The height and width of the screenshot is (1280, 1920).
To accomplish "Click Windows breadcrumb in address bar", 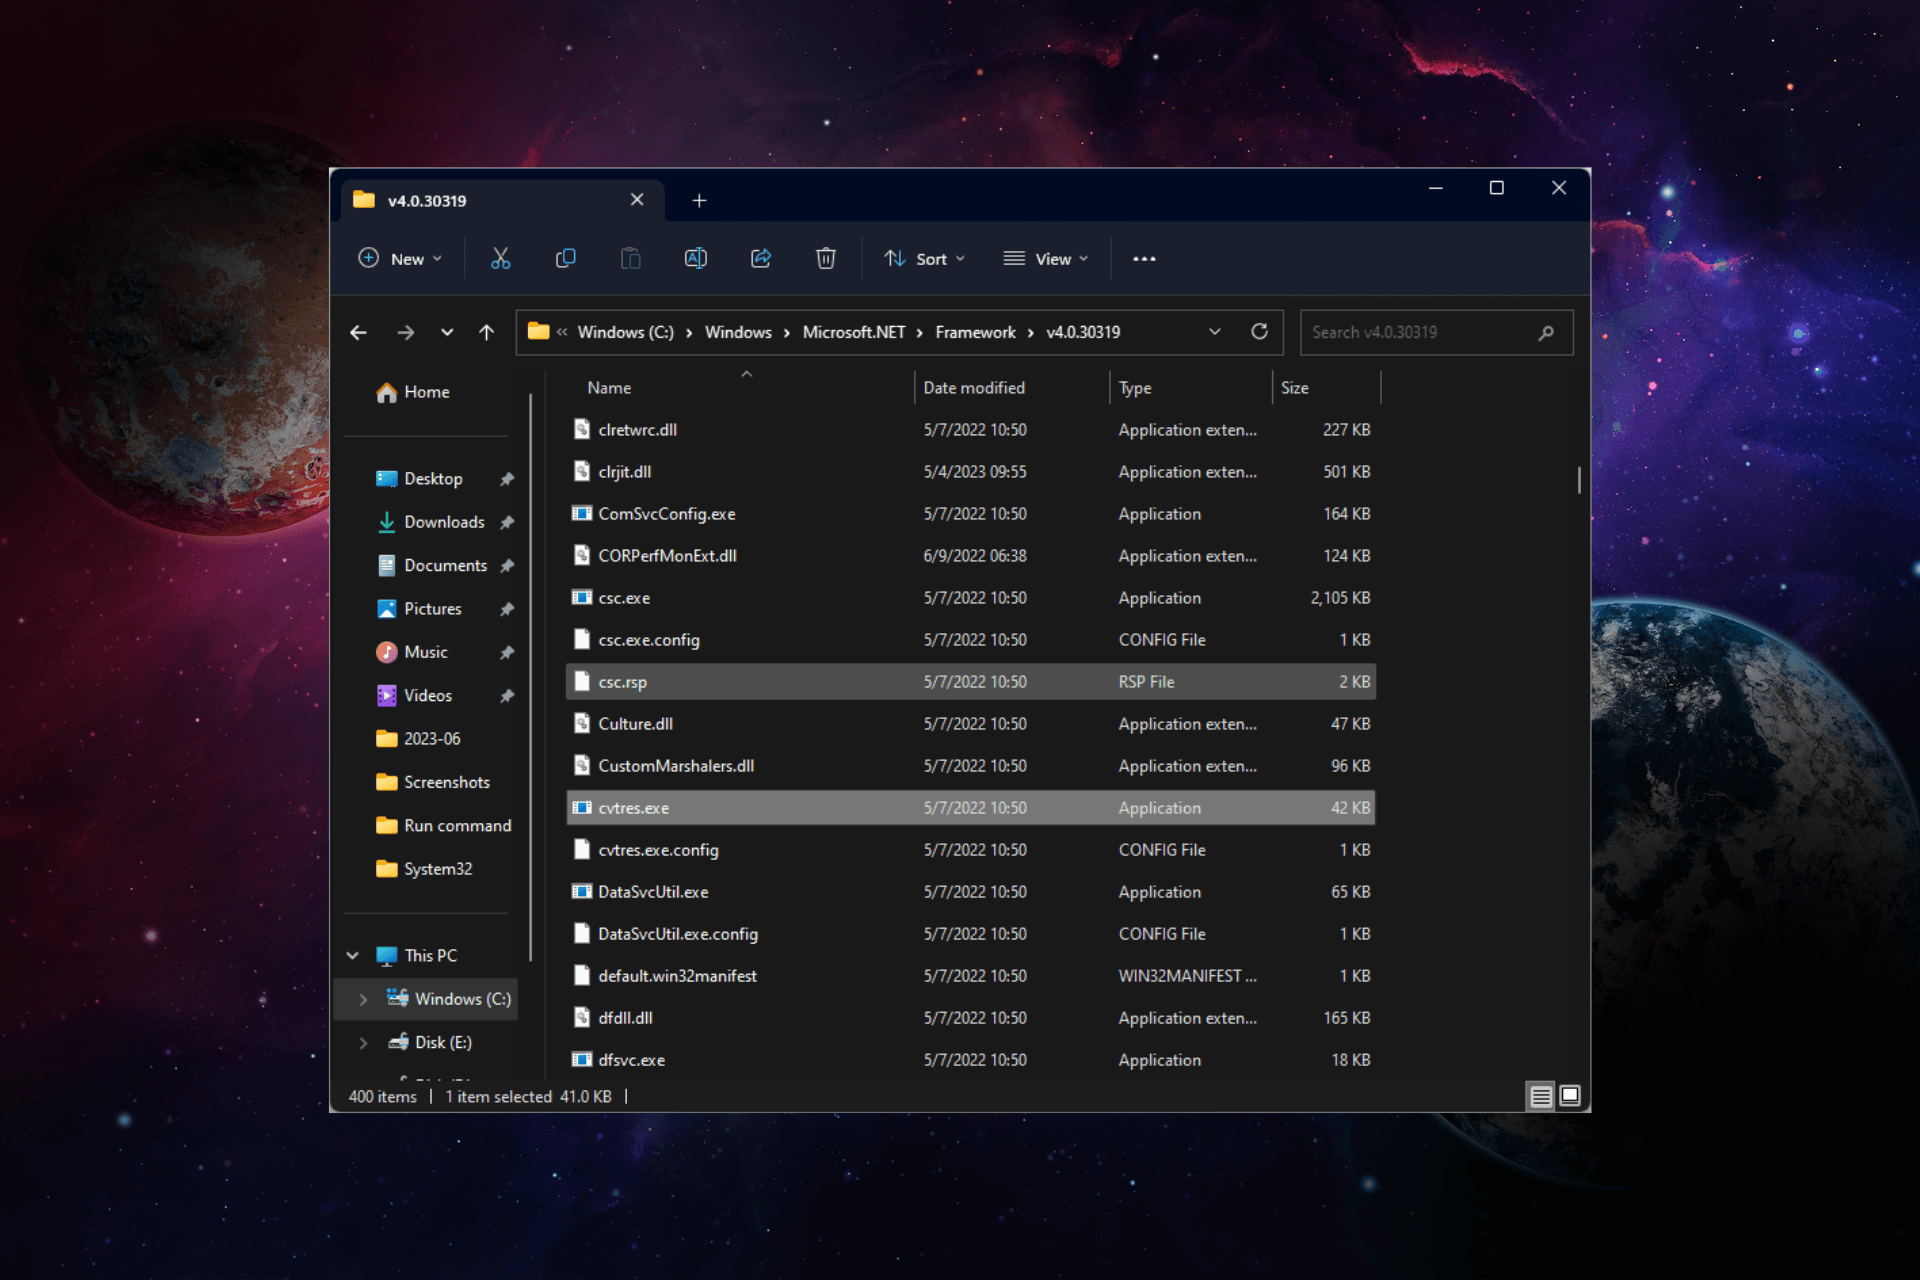I will [x=738, y=332].
